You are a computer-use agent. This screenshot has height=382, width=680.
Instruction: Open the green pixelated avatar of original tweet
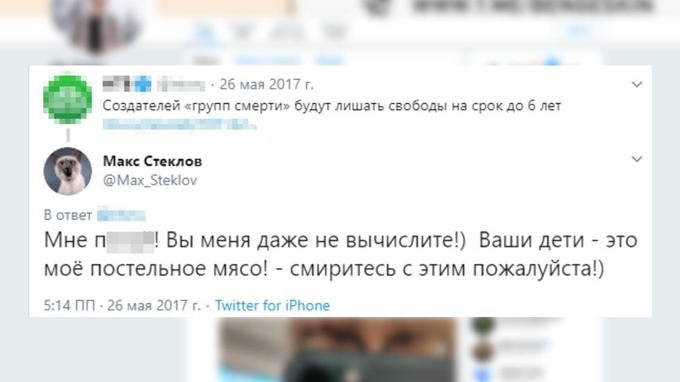click(x=67, y=99)
